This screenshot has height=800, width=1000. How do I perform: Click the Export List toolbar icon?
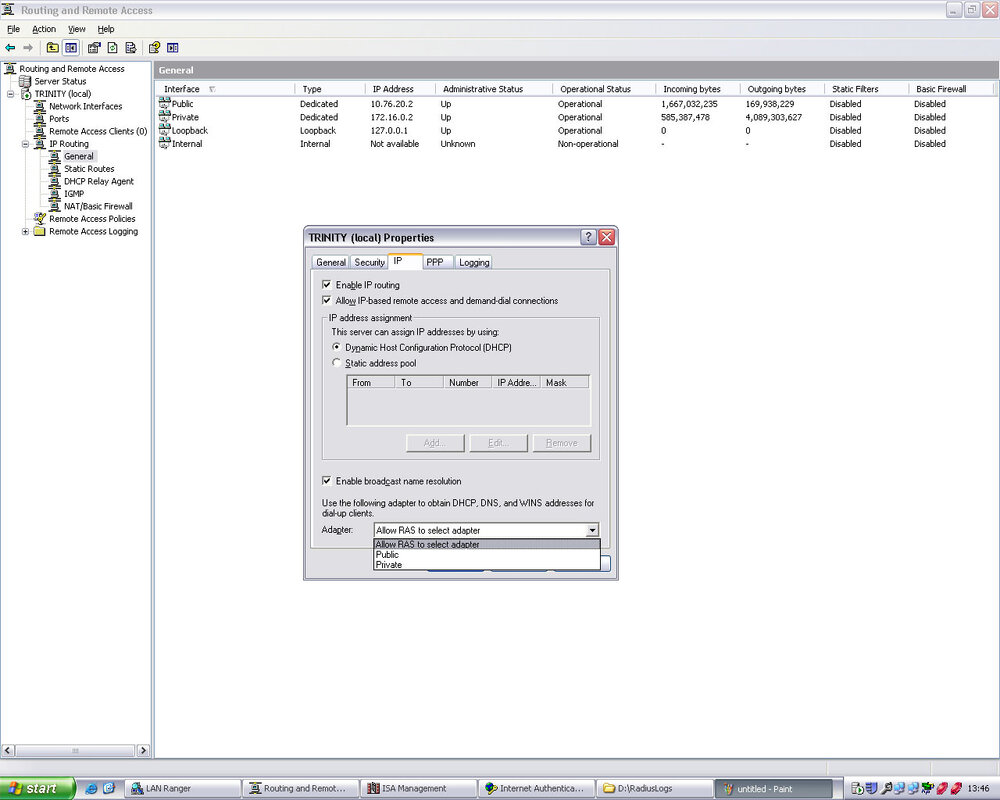pos(131,48)
